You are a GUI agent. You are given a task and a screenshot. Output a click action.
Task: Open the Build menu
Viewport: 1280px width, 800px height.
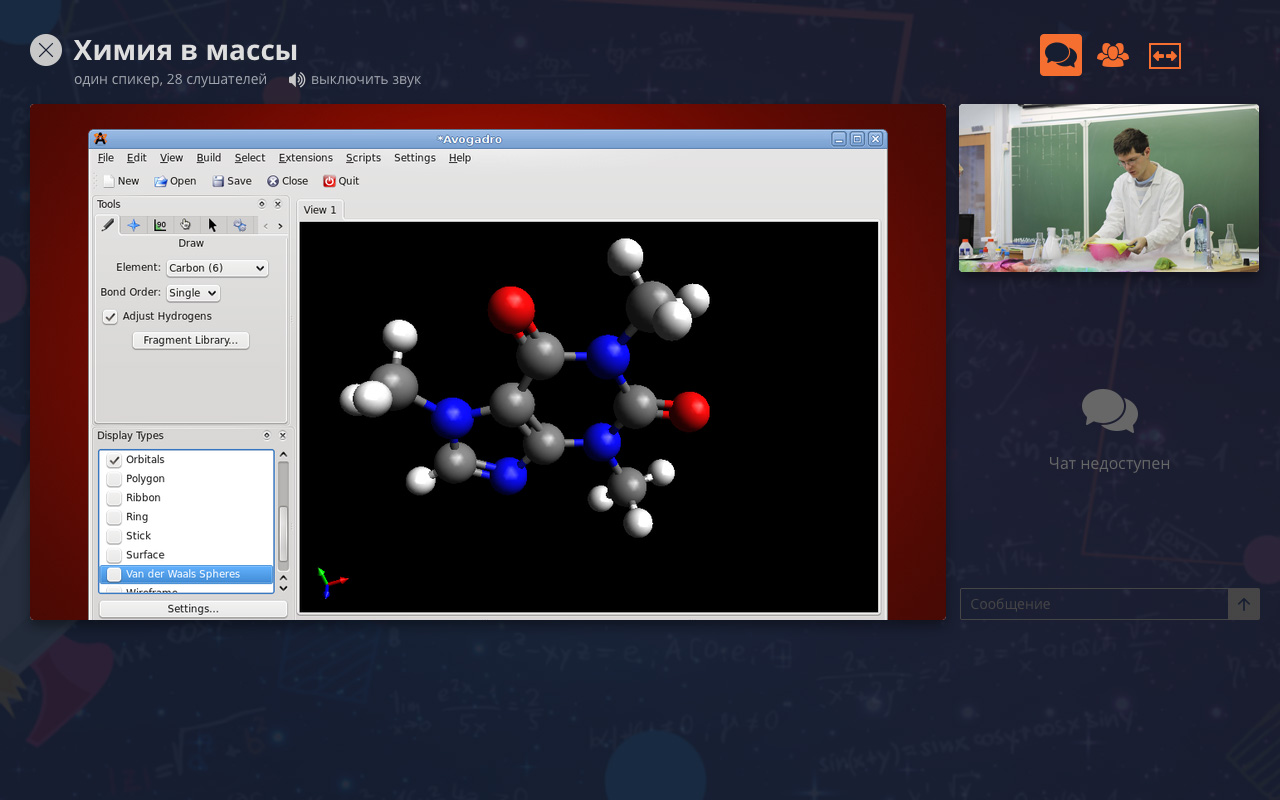tap(209, 158)
